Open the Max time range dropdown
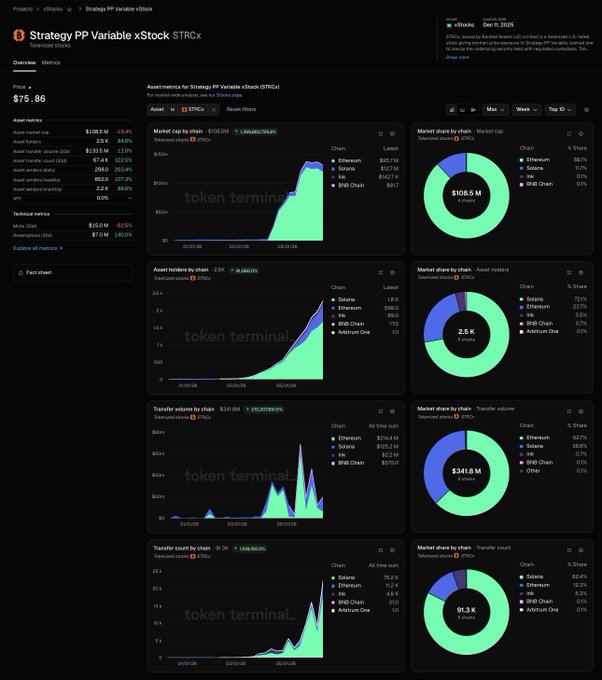The image size is (602, 680). pos(495,110)
